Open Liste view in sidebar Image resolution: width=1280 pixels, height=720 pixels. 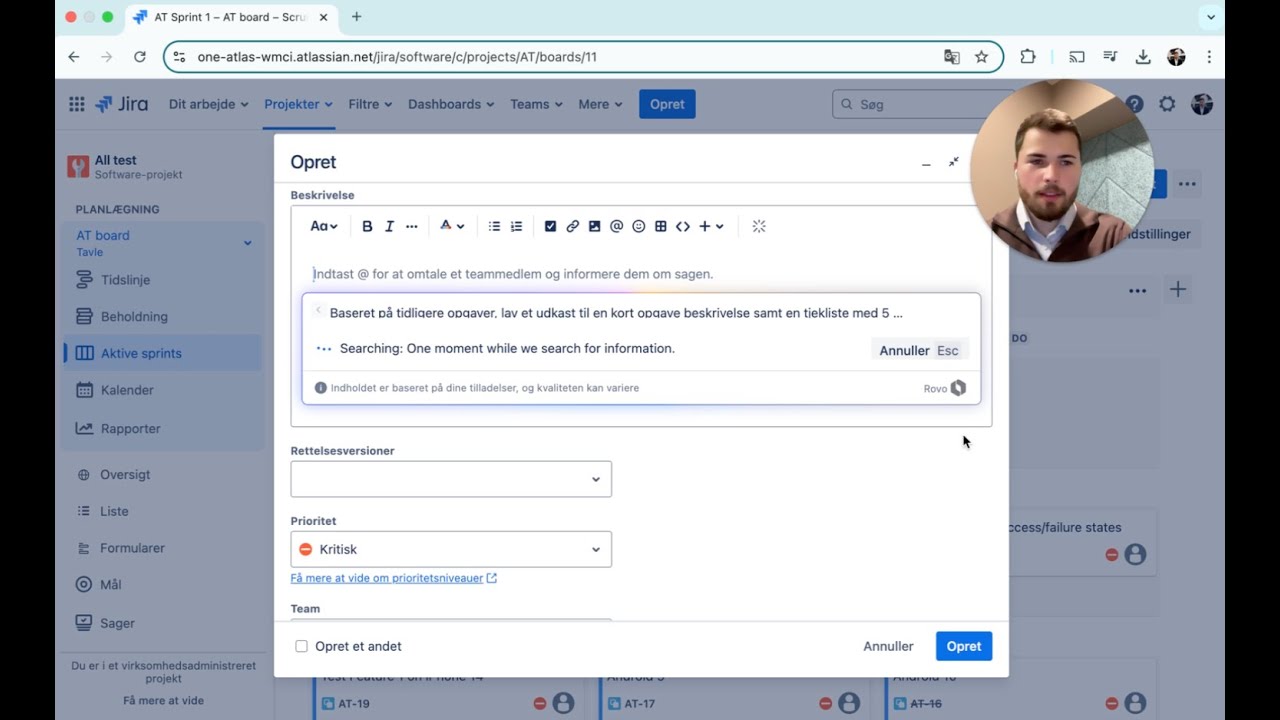pos(163,511)
